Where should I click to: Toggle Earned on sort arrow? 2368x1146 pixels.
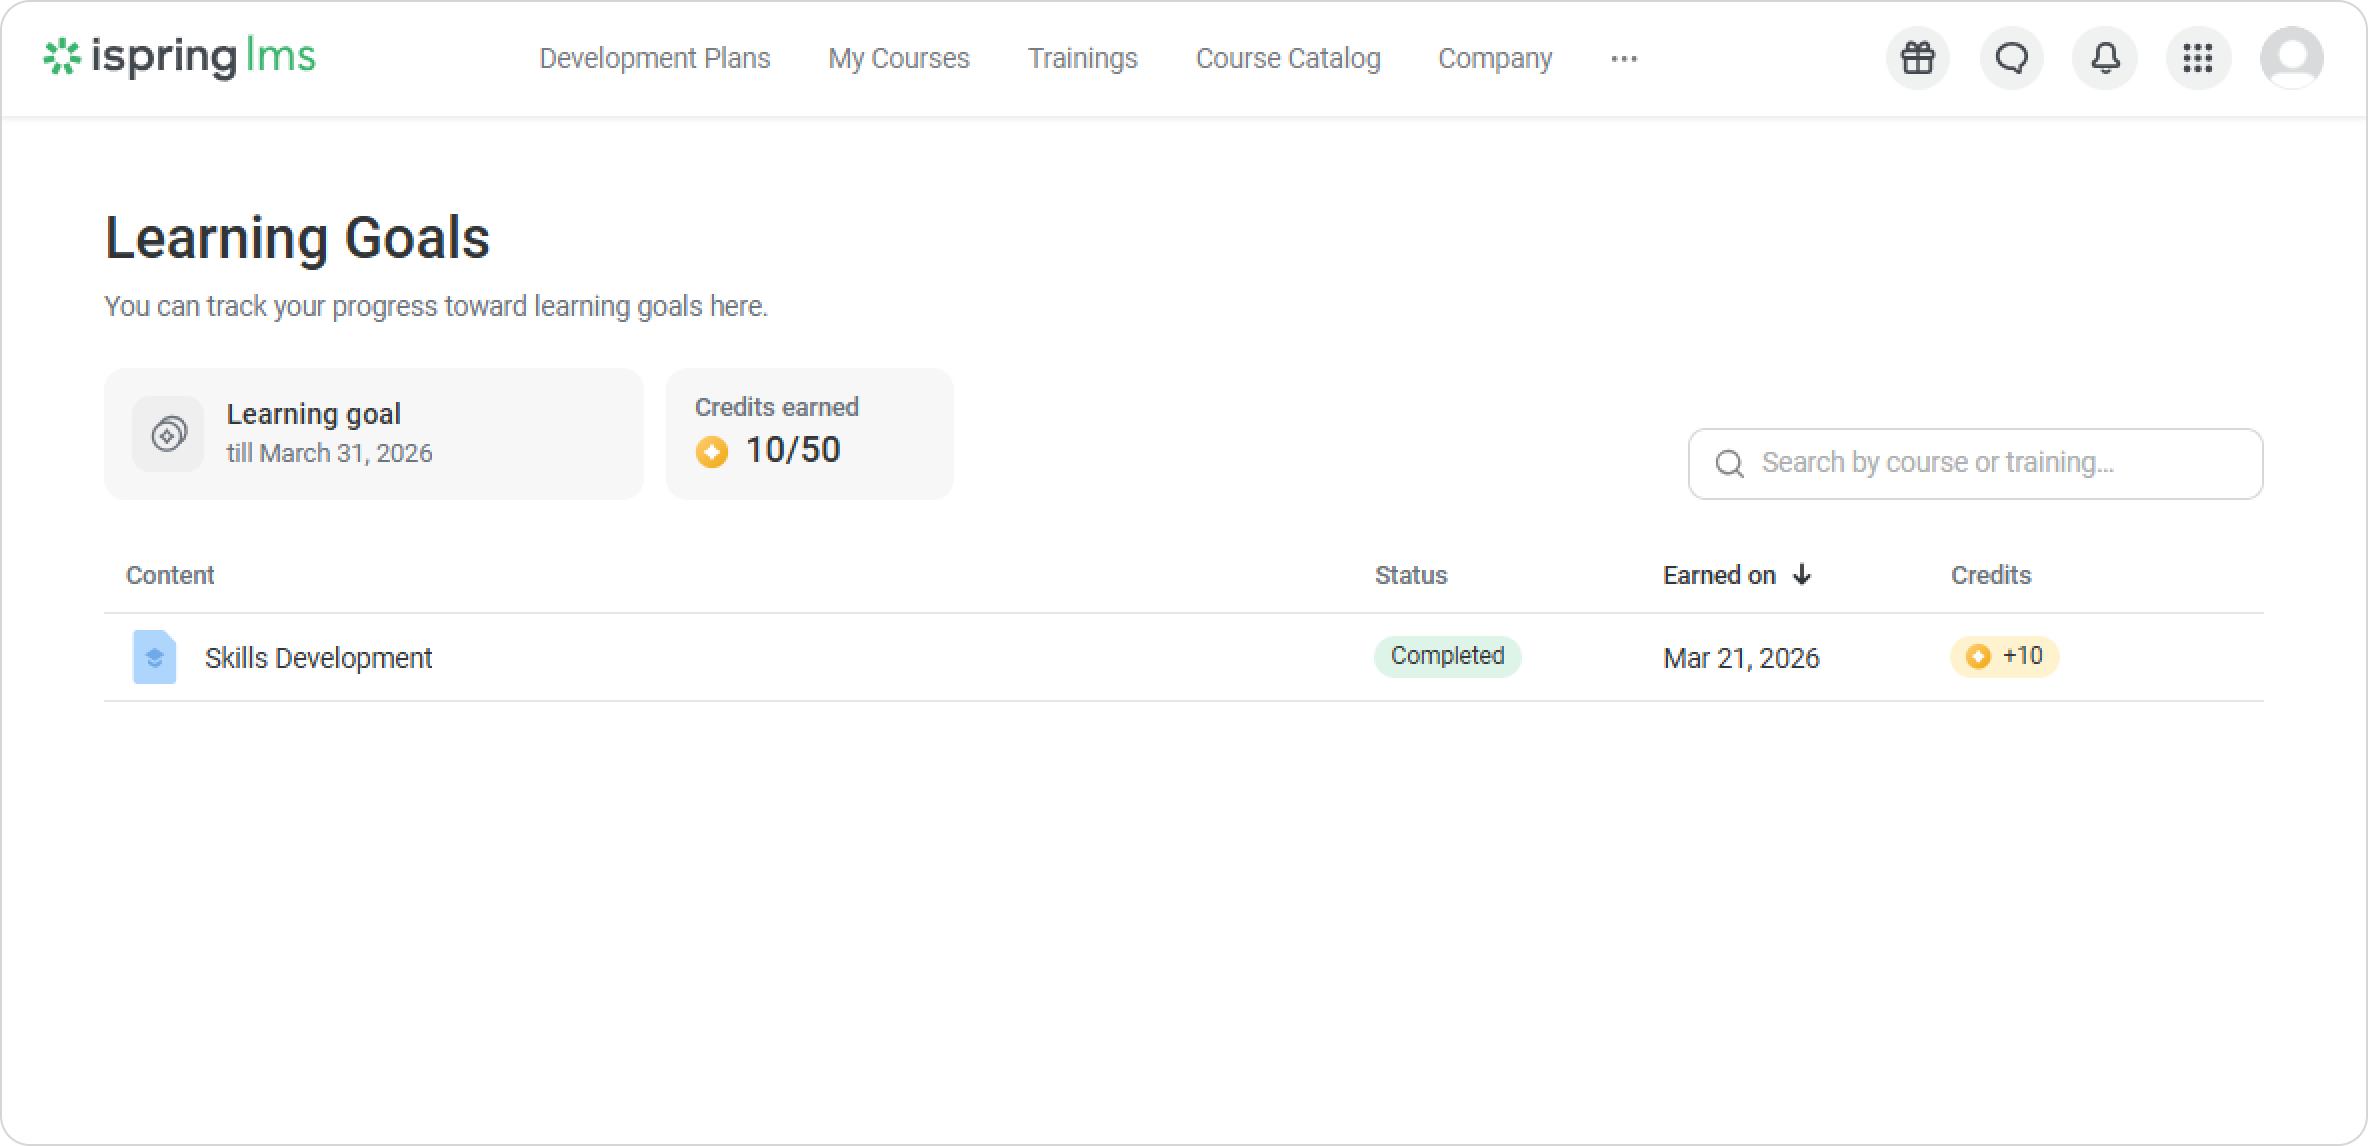point(1802,575)
